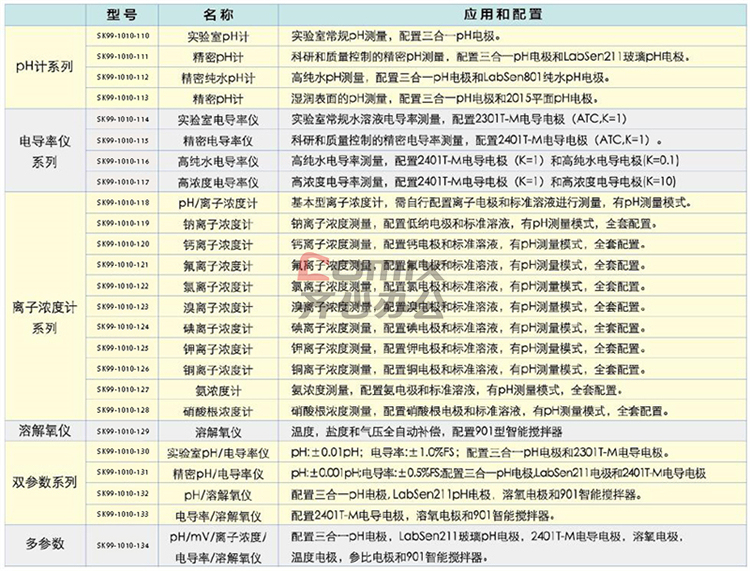The width and height of the screenshot is (750, 571).
Task: Click description 实验室常规pH测量 configuration text
Action: point(397,36)
